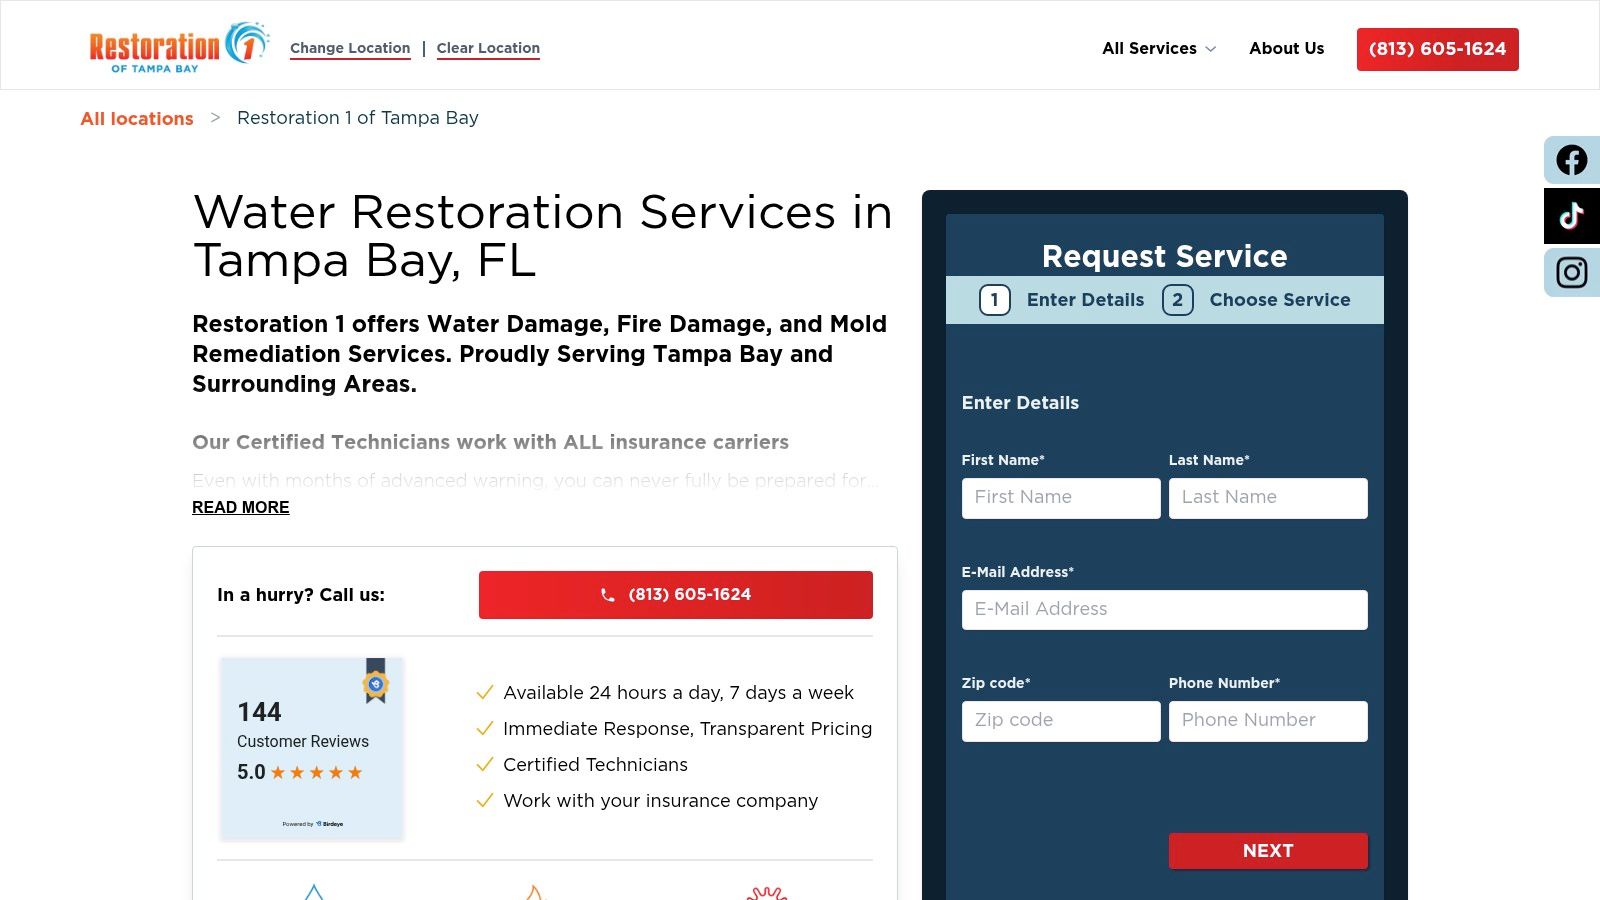Screen dimensions: 1600x900
Task: Click "Work with your insurance company" text
Action: coord(660,801)
